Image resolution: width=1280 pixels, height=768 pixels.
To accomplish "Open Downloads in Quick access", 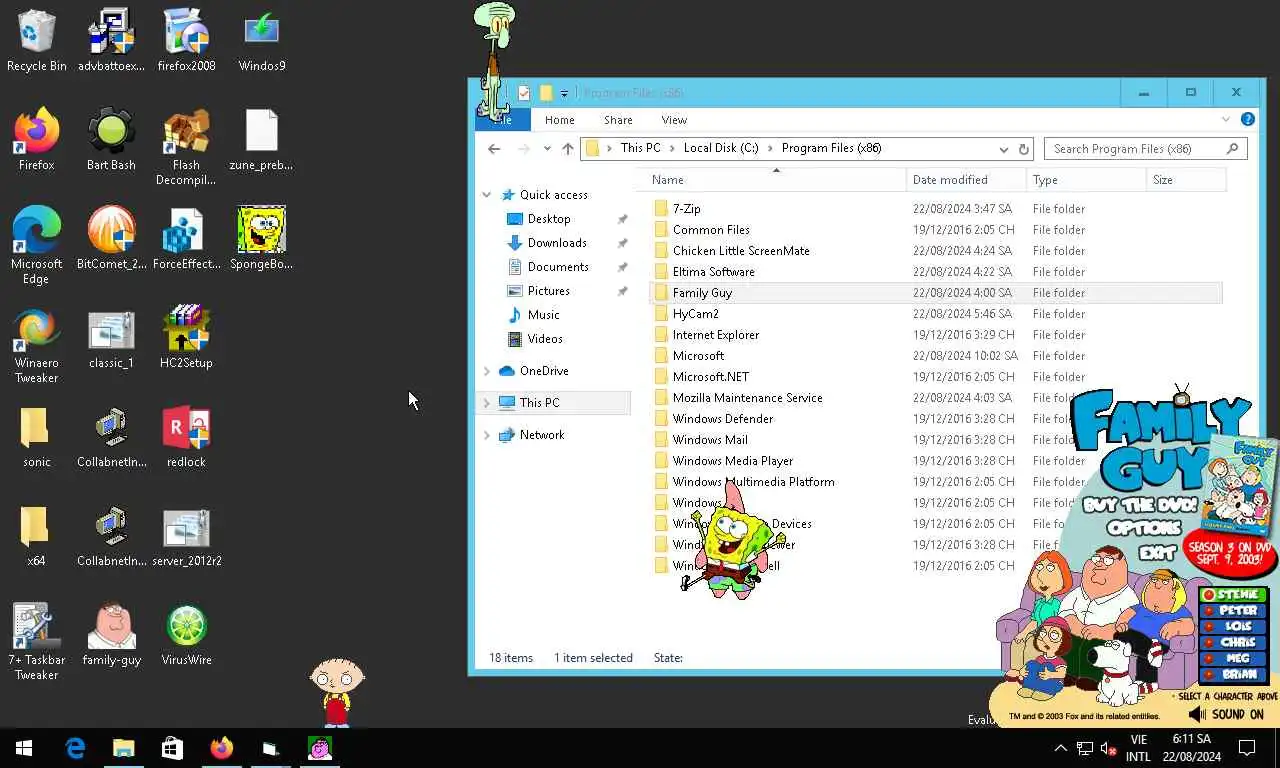I will point(557,243).
